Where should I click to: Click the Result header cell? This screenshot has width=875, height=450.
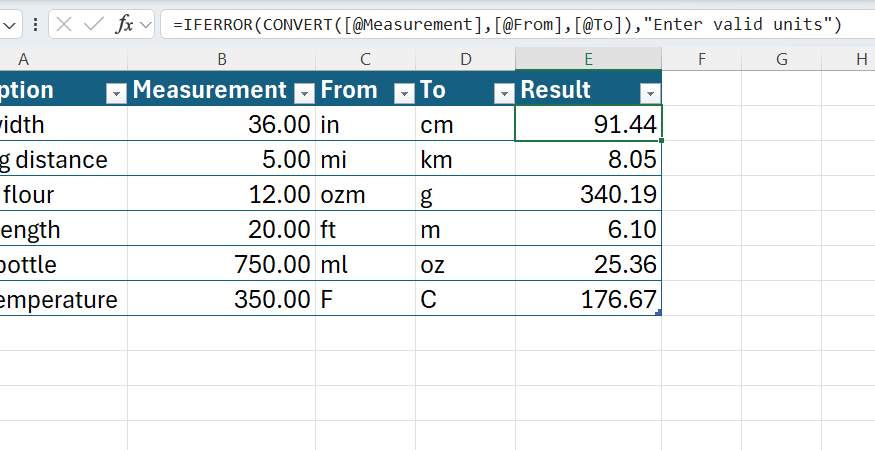pyautogui.click(x=588, y=89)
